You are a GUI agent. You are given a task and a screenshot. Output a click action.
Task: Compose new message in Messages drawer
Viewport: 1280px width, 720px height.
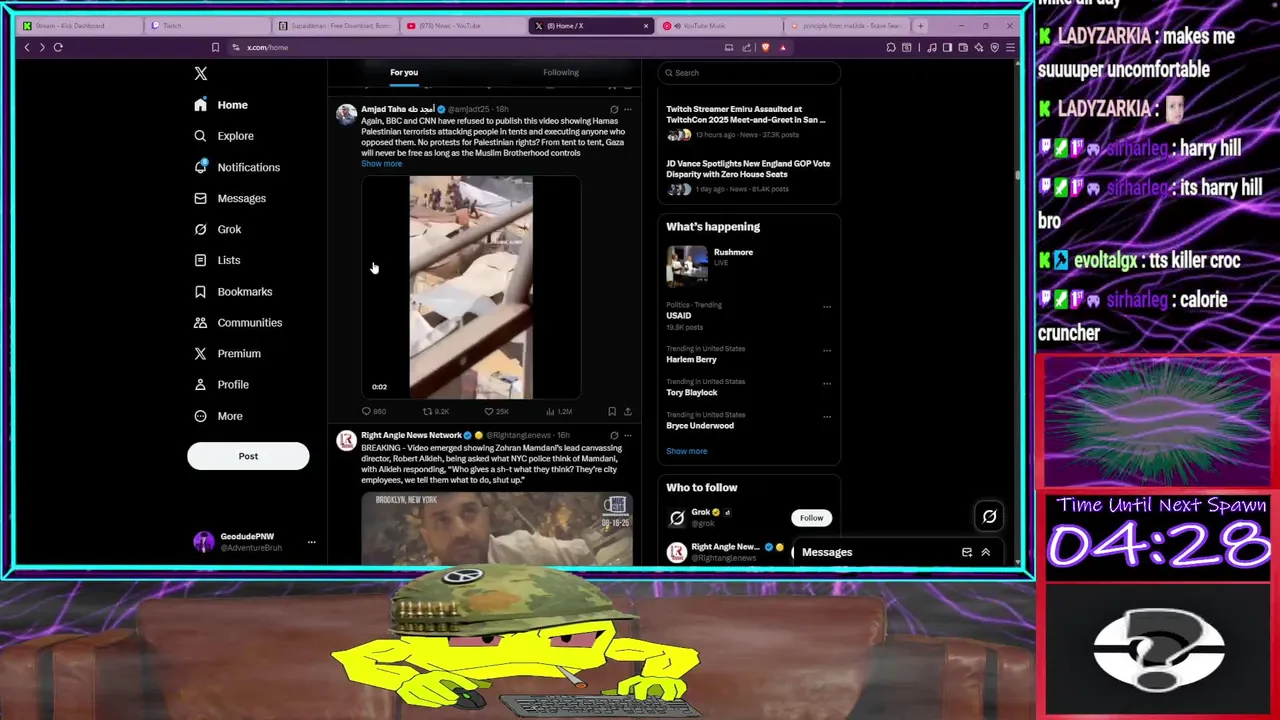point(967,552)
